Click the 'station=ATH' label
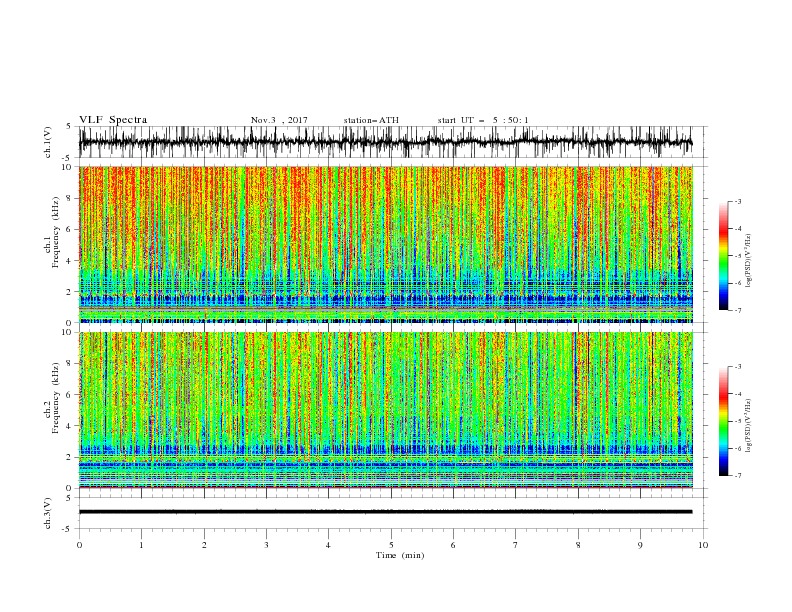Viewport: 792px width, 612px height. [x=371, y=120]
